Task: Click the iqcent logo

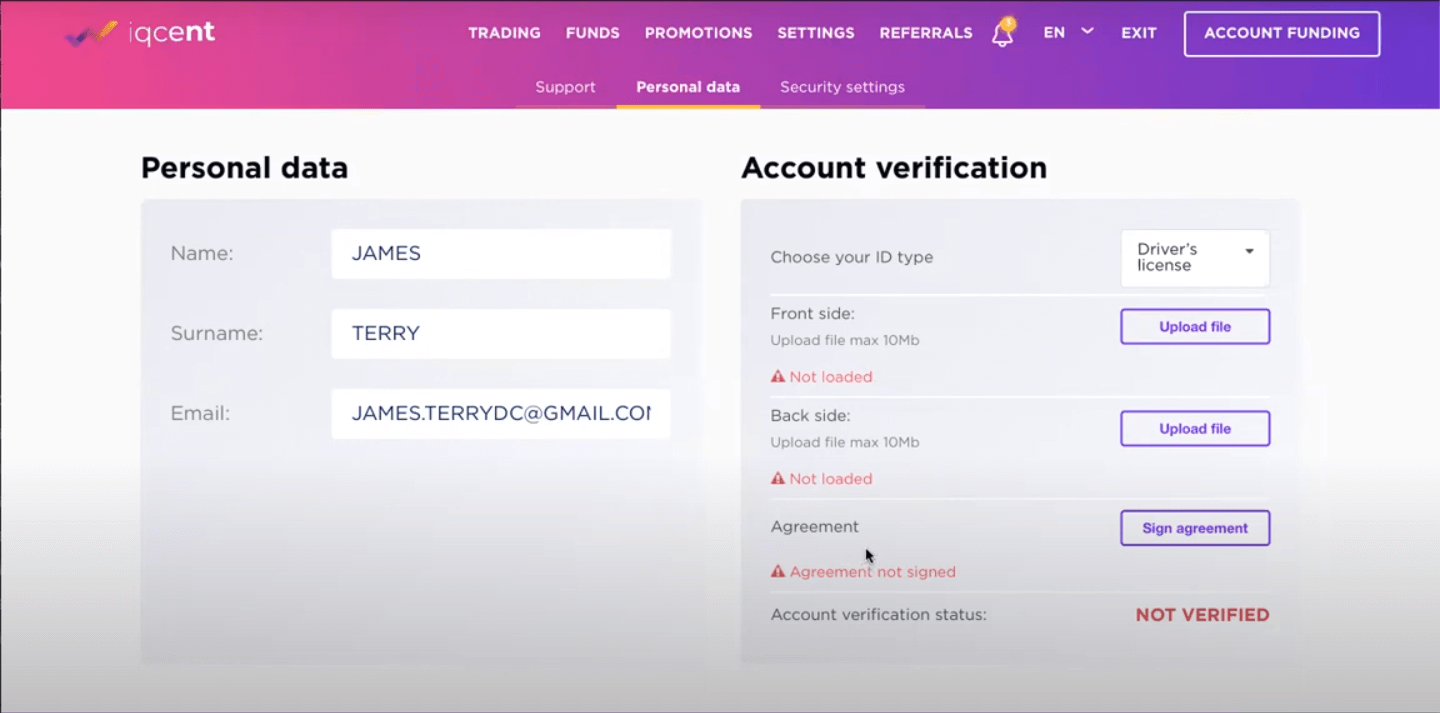Action: pos(140,34)
